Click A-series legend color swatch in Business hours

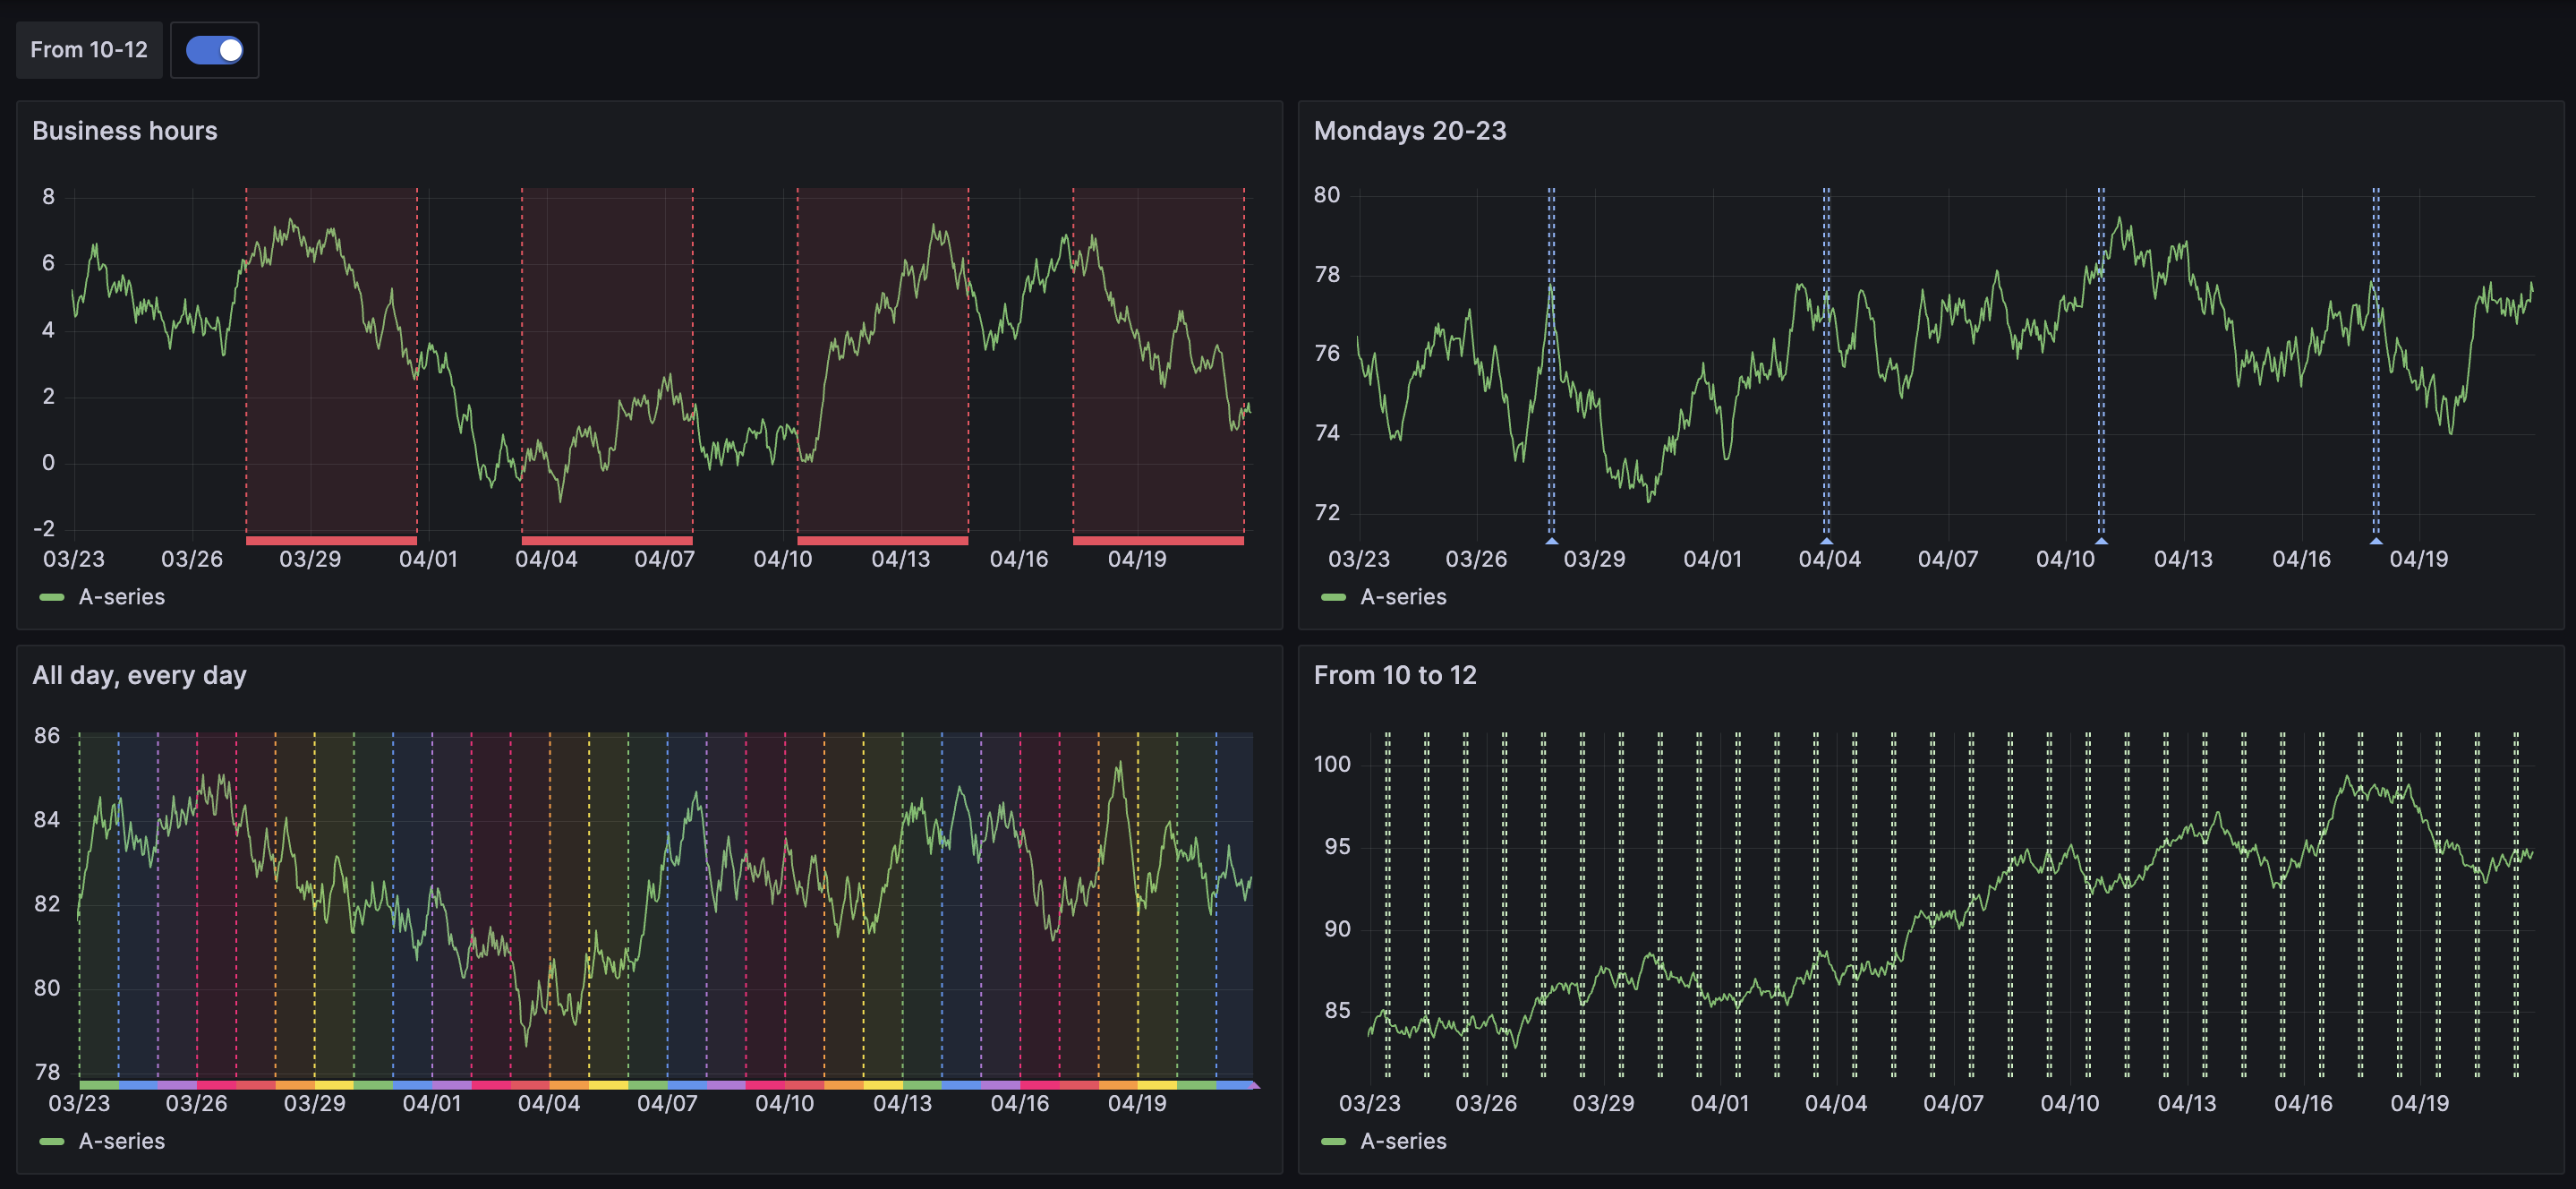click(52, 597)
